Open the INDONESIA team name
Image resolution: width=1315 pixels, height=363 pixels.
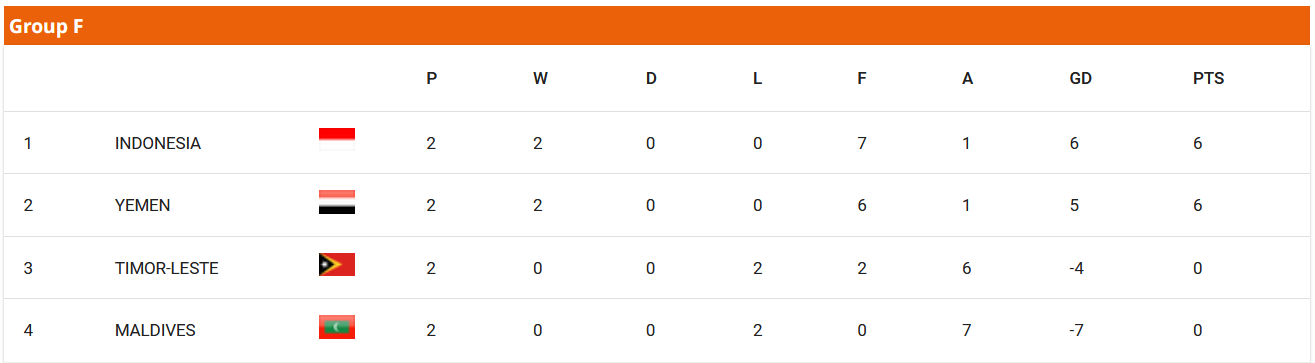158,143
